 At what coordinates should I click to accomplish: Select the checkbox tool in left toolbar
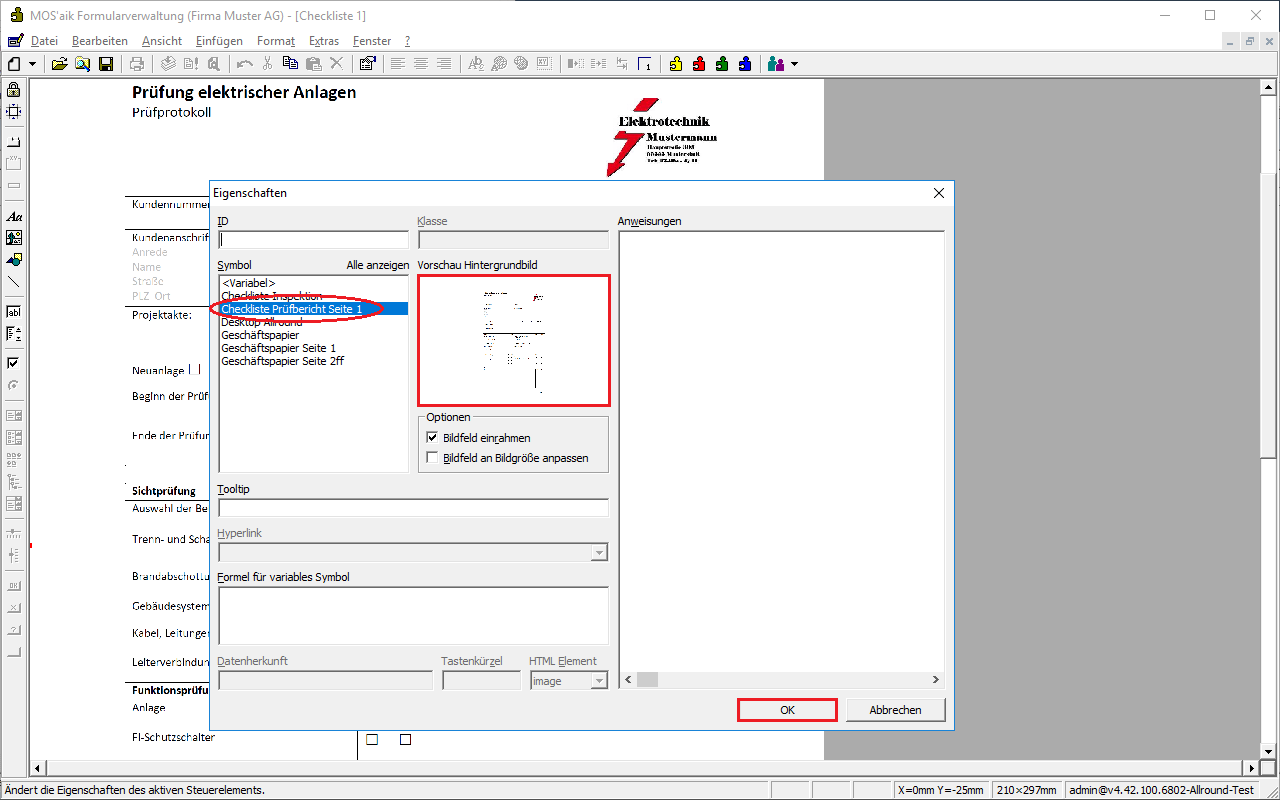click(14, 362)
